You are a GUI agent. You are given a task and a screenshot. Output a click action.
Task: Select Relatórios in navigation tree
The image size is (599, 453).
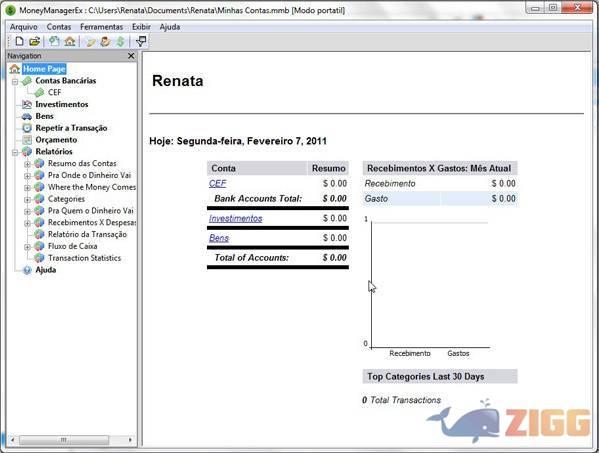point(54,152)
